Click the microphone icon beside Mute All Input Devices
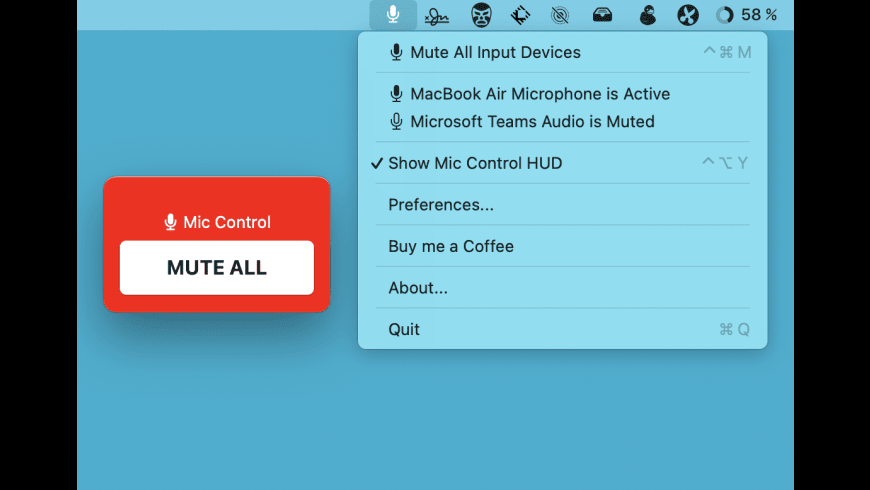The height and width of the screenshot is (490, 870). click(396, 52)
